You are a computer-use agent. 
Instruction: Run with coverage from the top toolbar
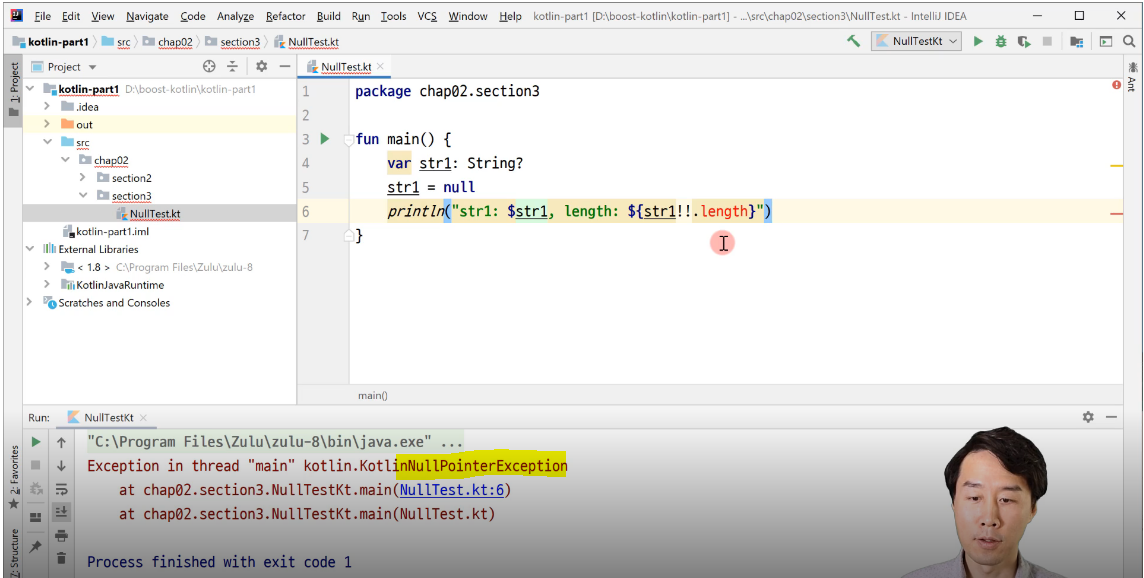[x=1024, y=42]
